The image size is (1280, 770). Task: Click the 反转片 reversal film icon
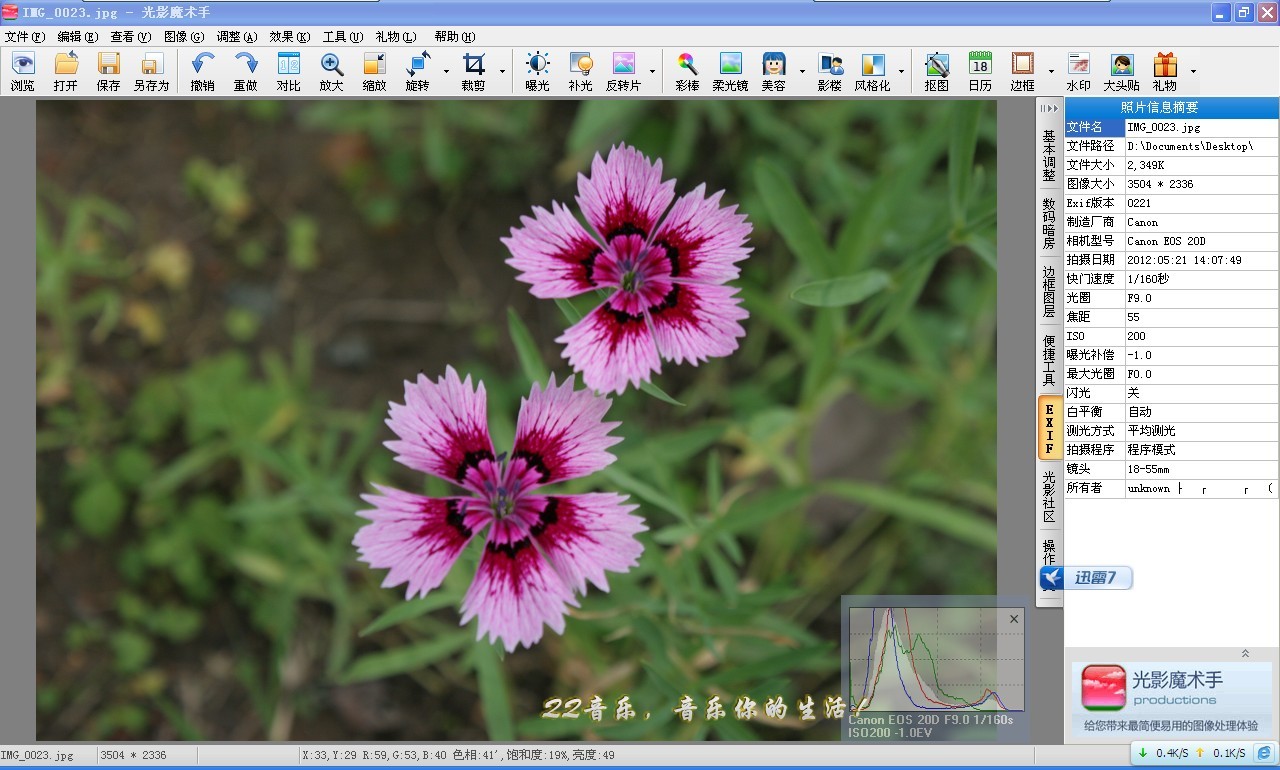pyautogui.click(x=623, y=72)
